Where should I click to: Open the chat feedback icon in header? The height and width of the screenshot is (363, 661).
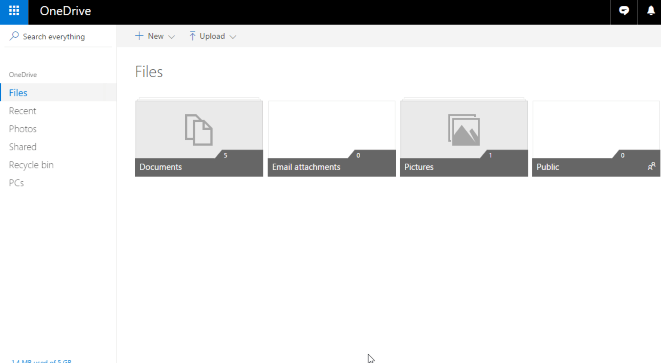[624, 11]
